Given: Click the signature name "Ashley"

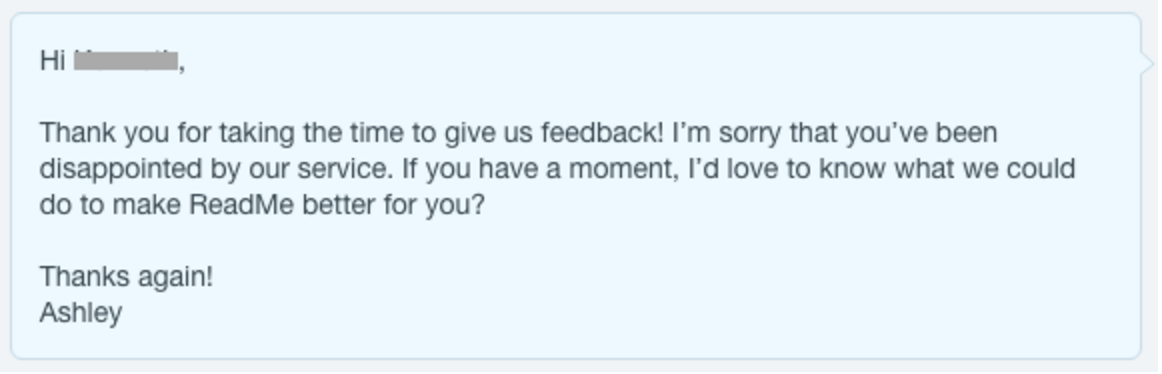Looking at the screenshot, I should [x=81, y=313].
